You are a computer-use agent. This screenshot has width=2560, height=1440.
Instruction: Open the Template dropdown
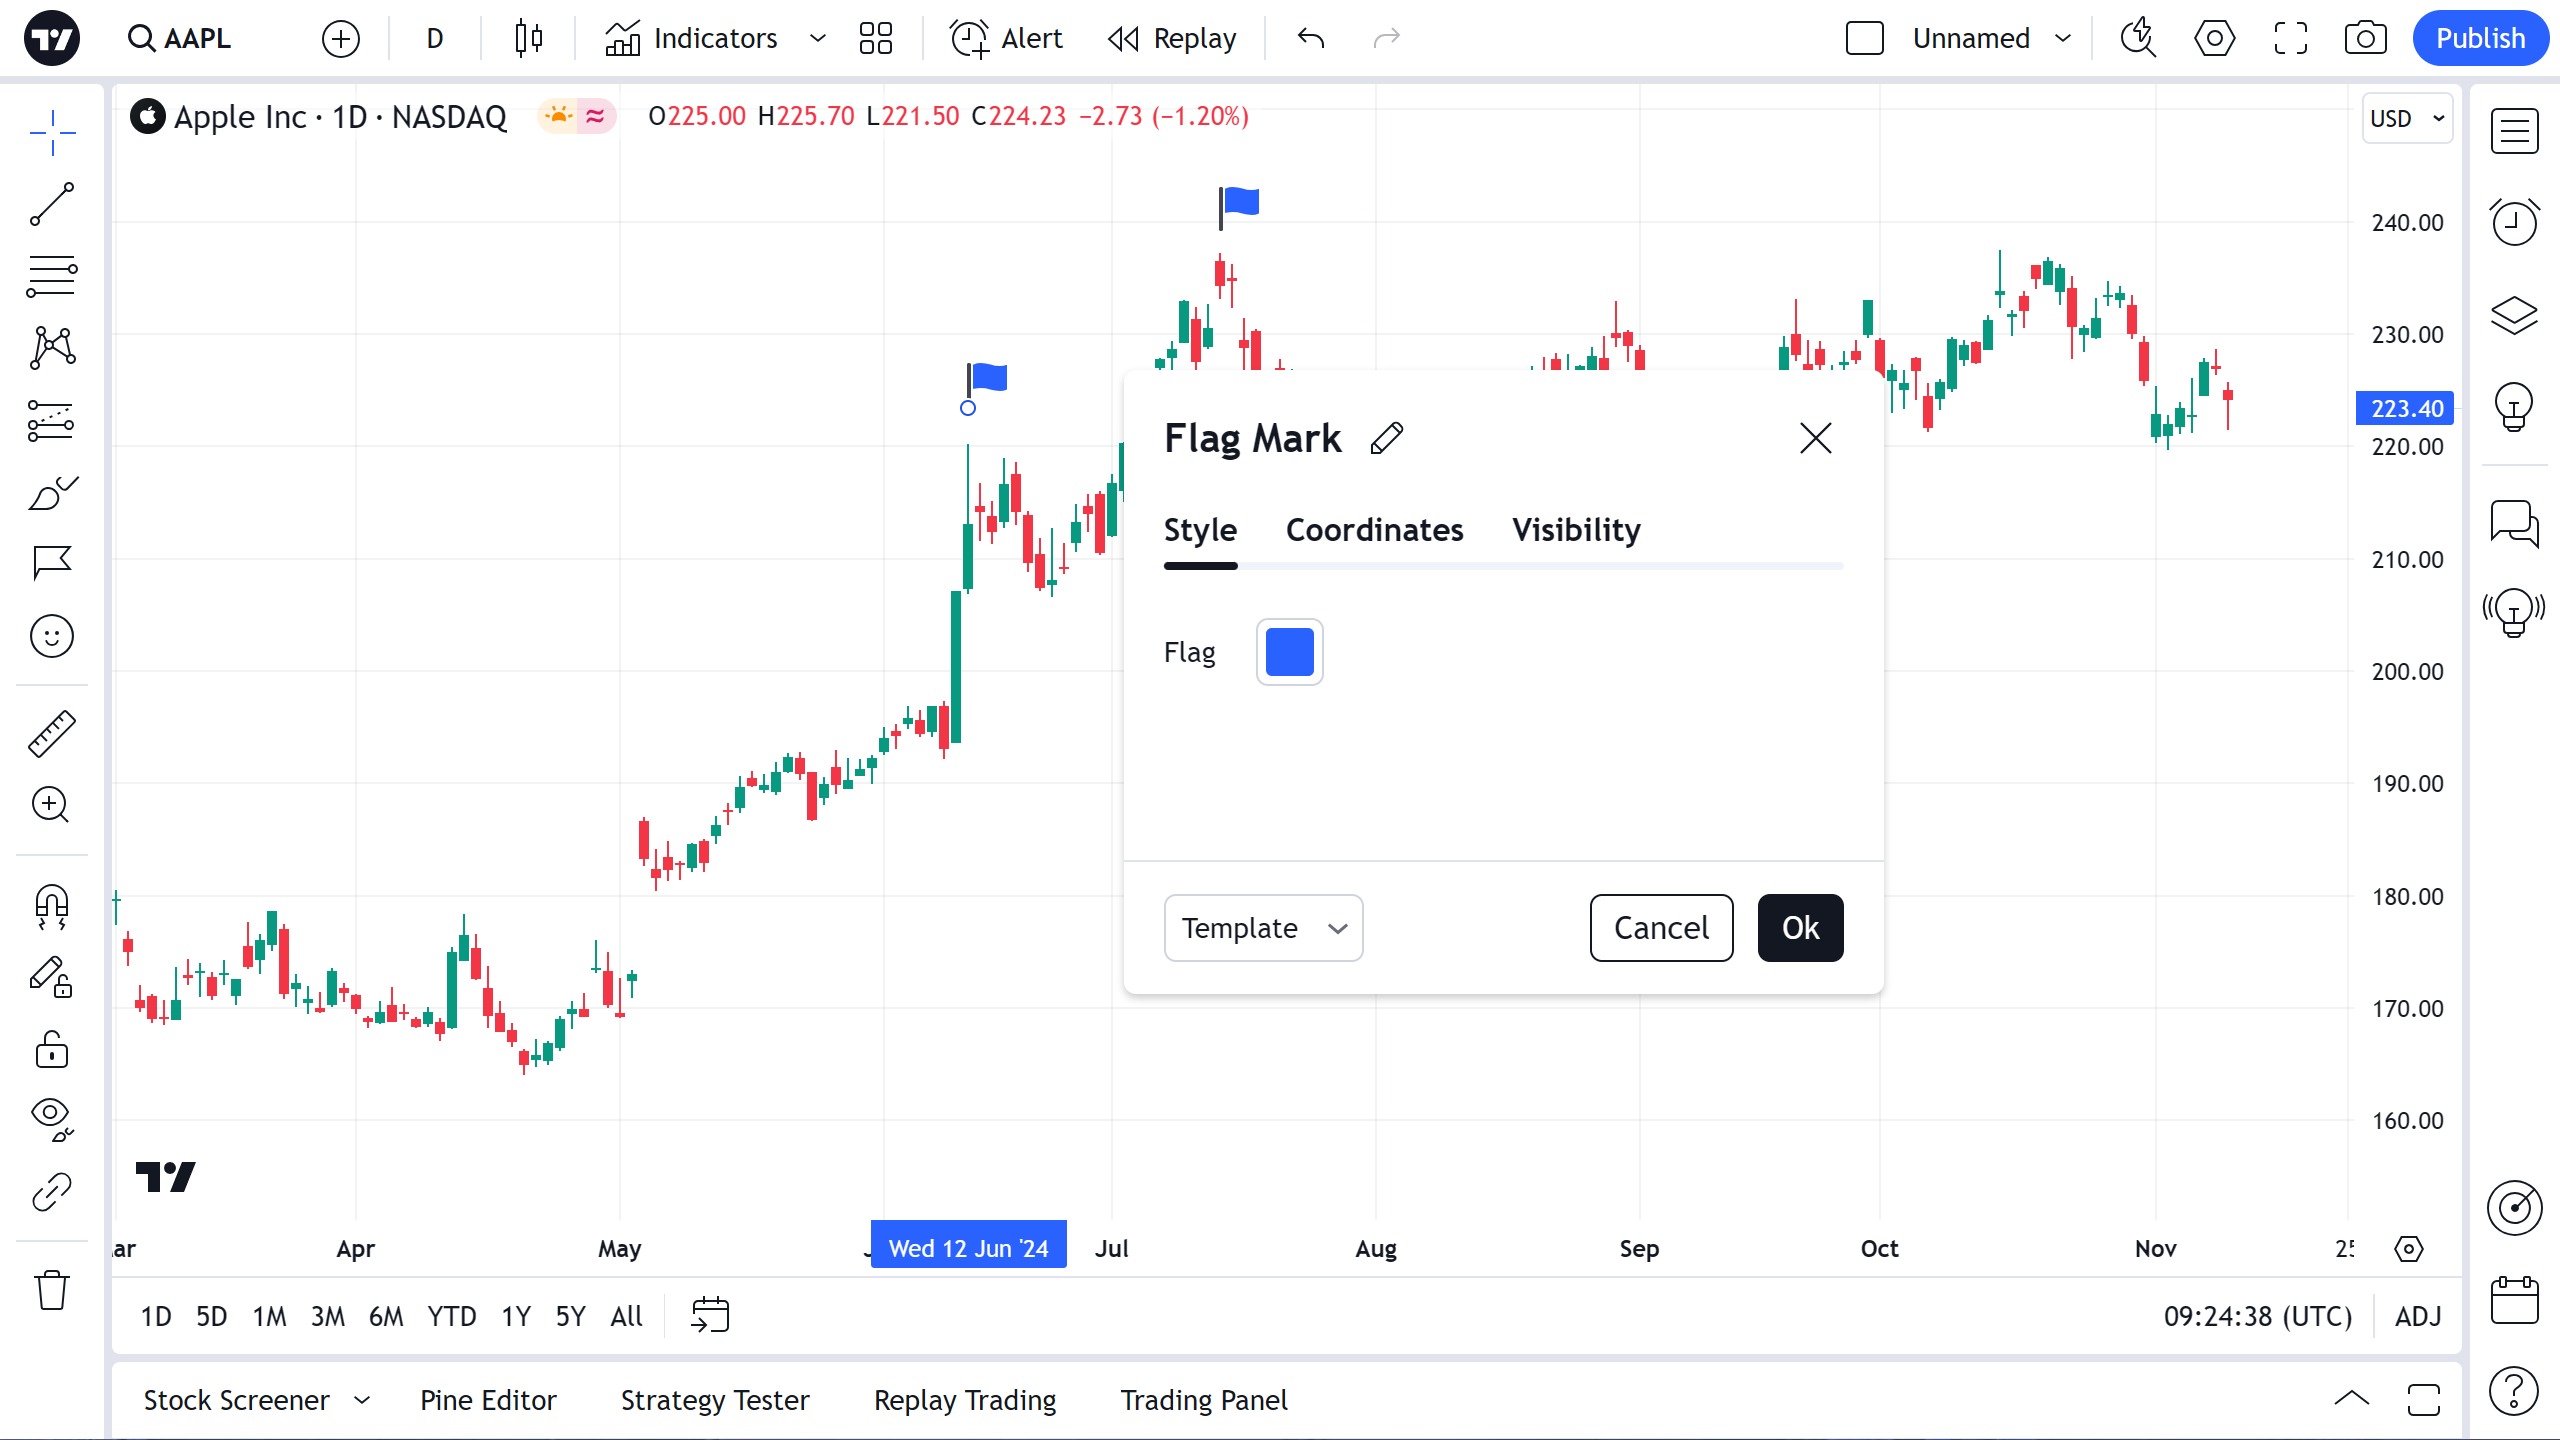tap(1263, 928)
